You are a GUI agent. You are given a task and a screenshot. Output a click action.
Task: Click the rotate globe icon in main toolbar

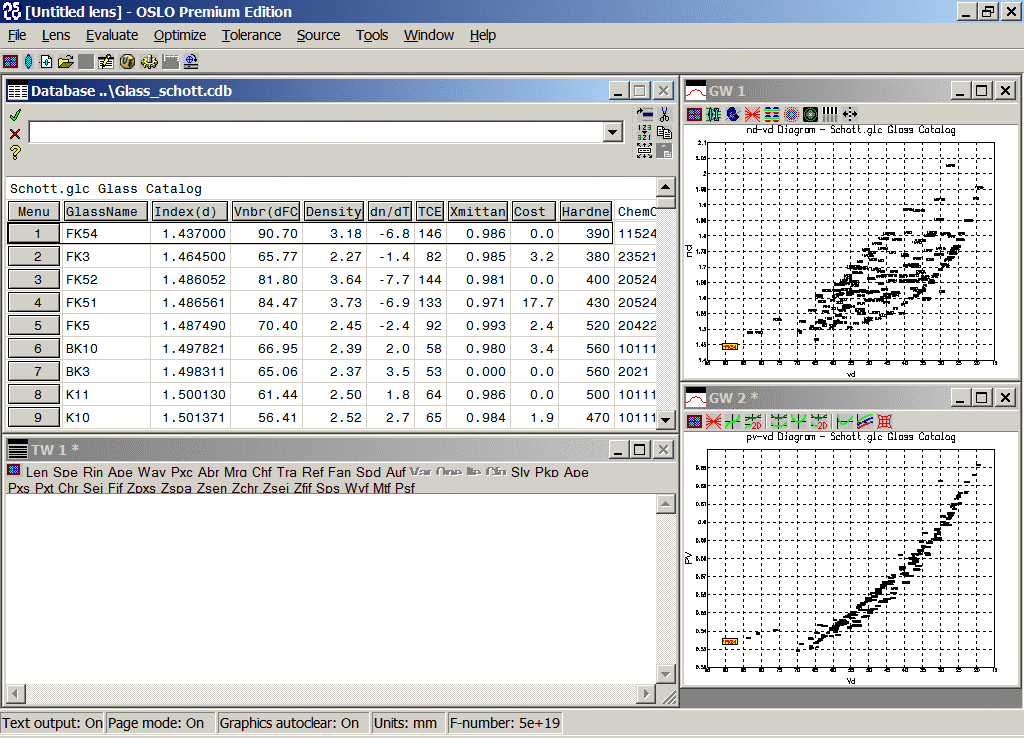pyautogui.click(x=191, y=61)
